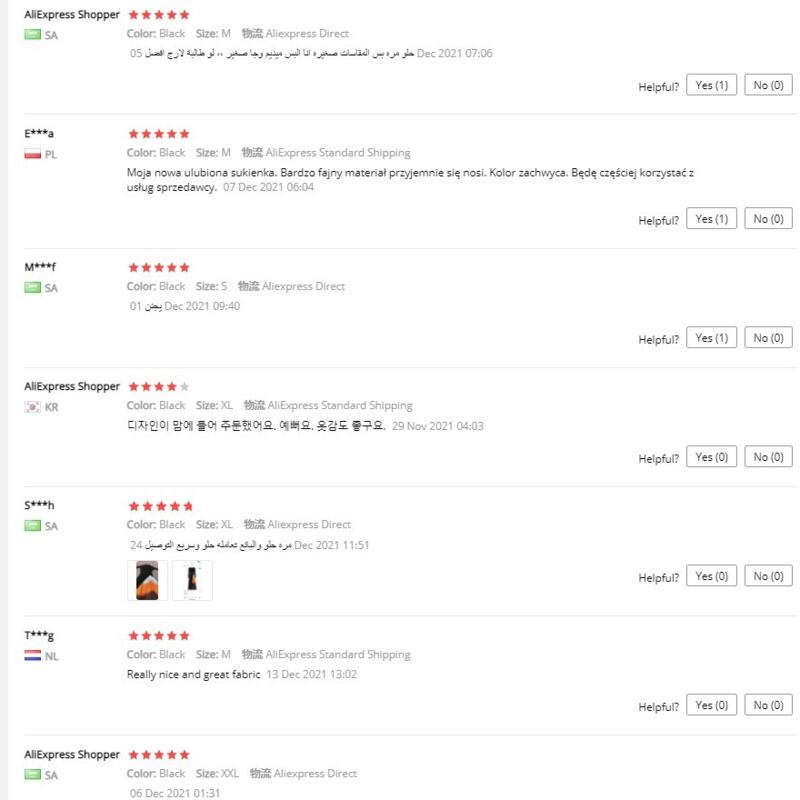Click Yes (0) on the Korean review
The image size is (800, 800).
point(711,457)
